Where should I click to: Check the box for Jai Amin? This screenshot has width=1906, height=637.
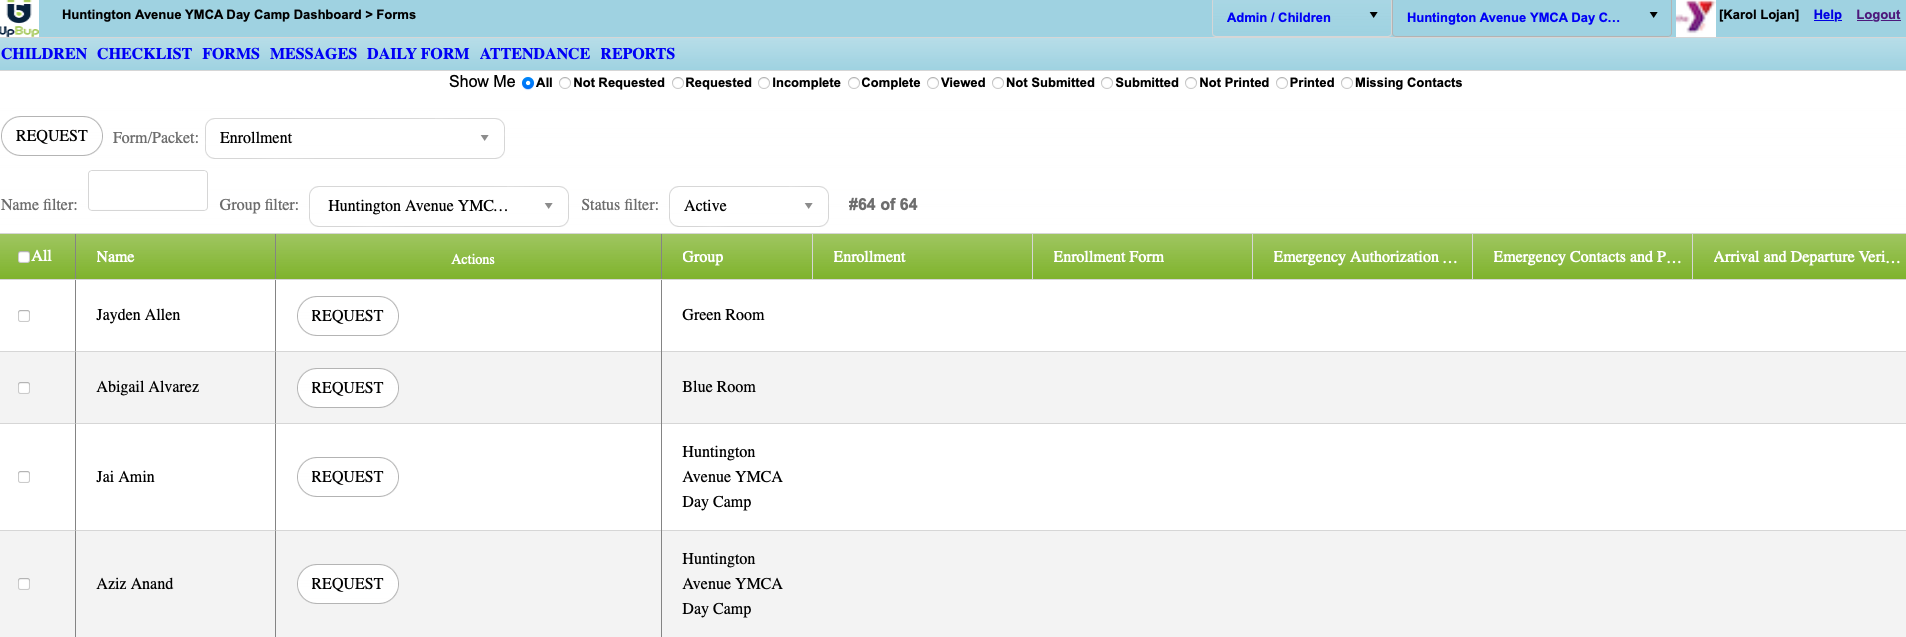click(24, 477)
